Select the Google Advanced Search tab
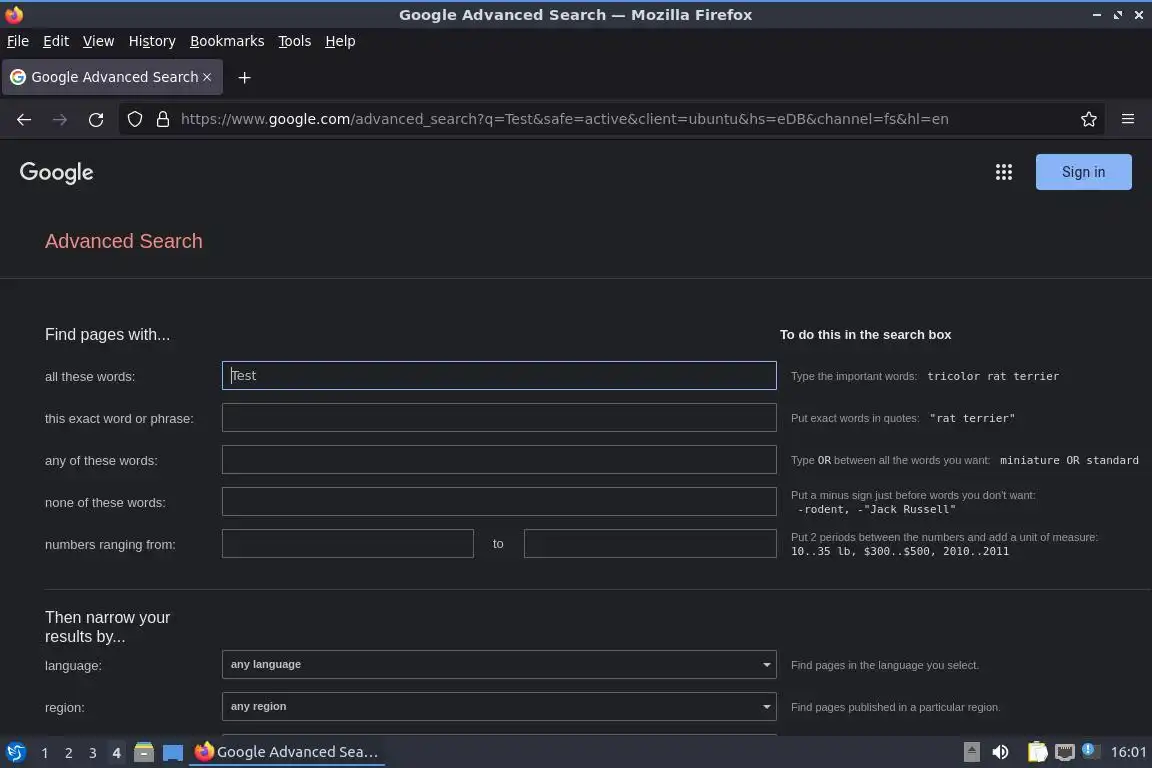Viewport: 1152px width, 768px height. click(112, 77)
